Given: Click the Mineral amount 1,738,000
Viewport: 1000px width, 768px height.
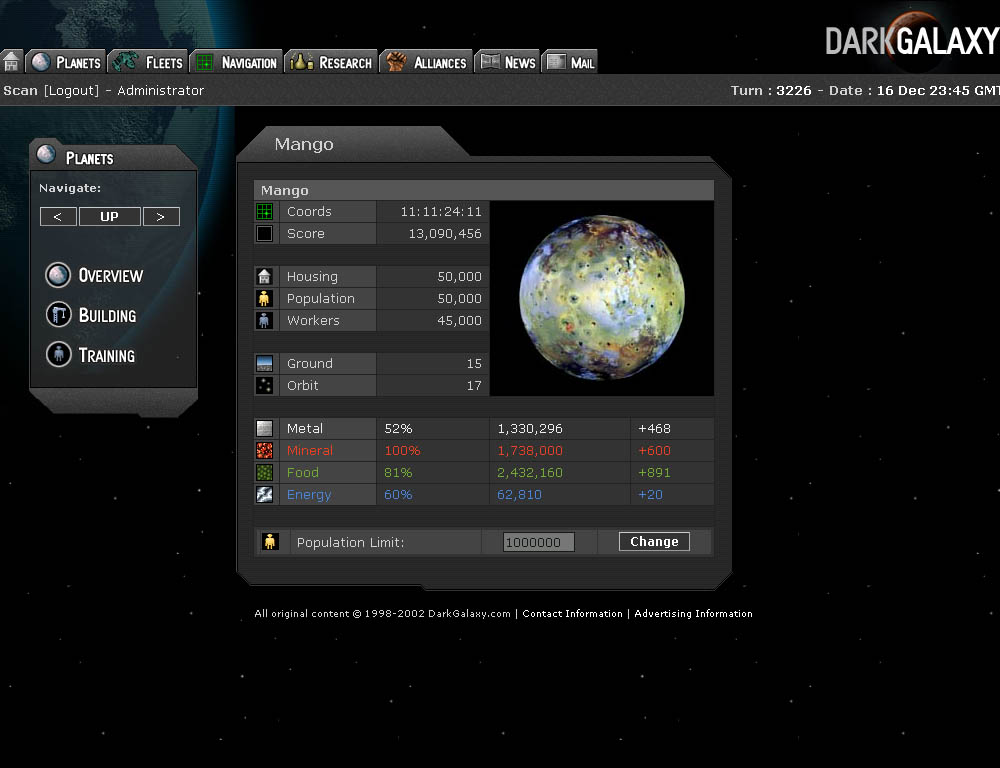Looking at the screenshot, I should [530, 451].
